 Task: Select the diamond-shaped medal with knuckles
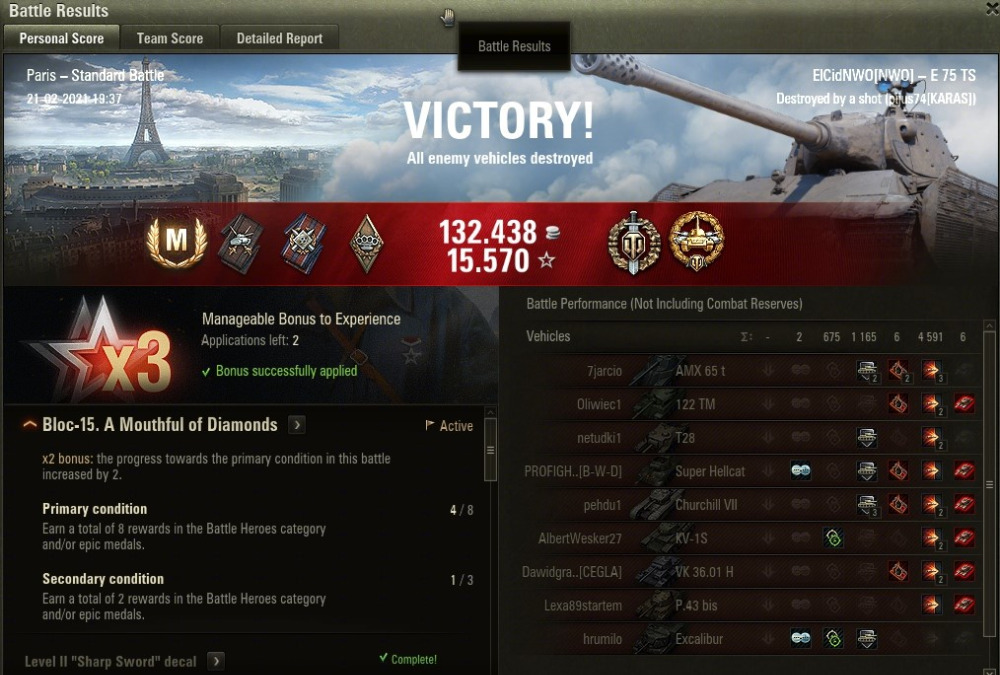[367, 244]
